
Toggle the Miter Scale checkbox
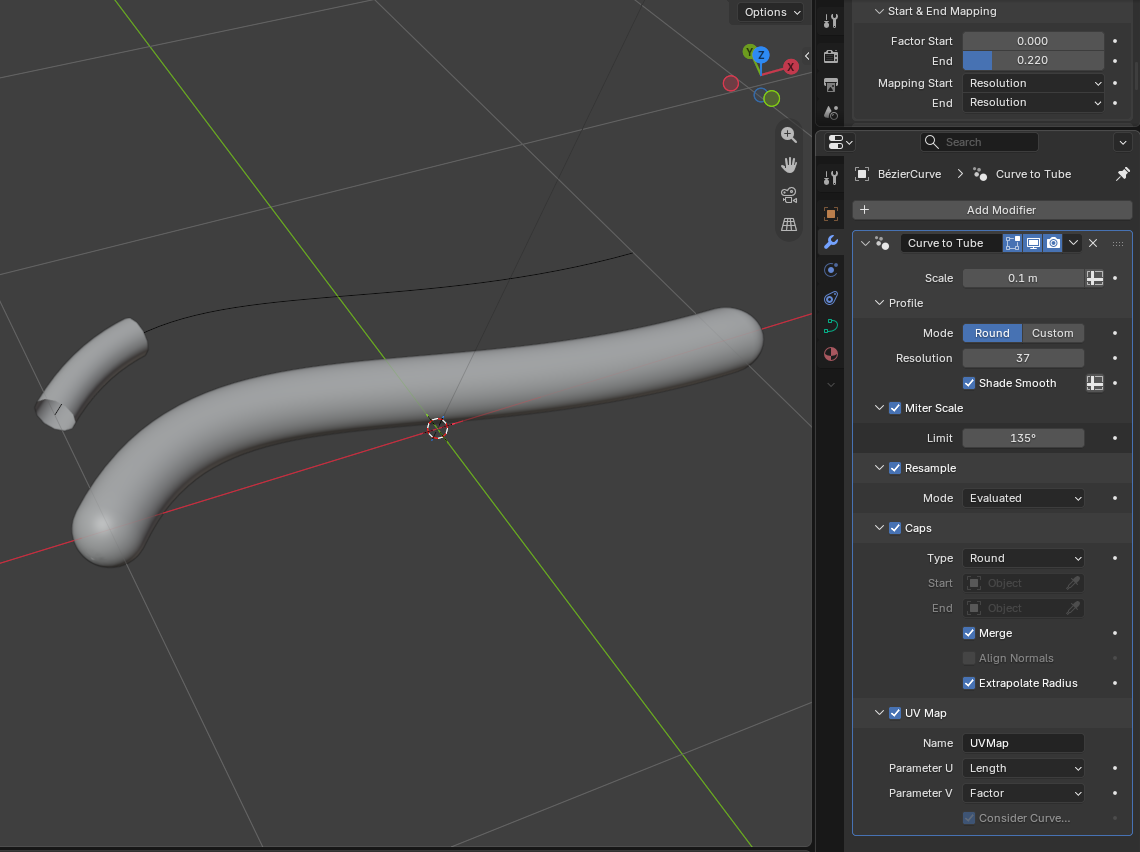pos(895,408)
